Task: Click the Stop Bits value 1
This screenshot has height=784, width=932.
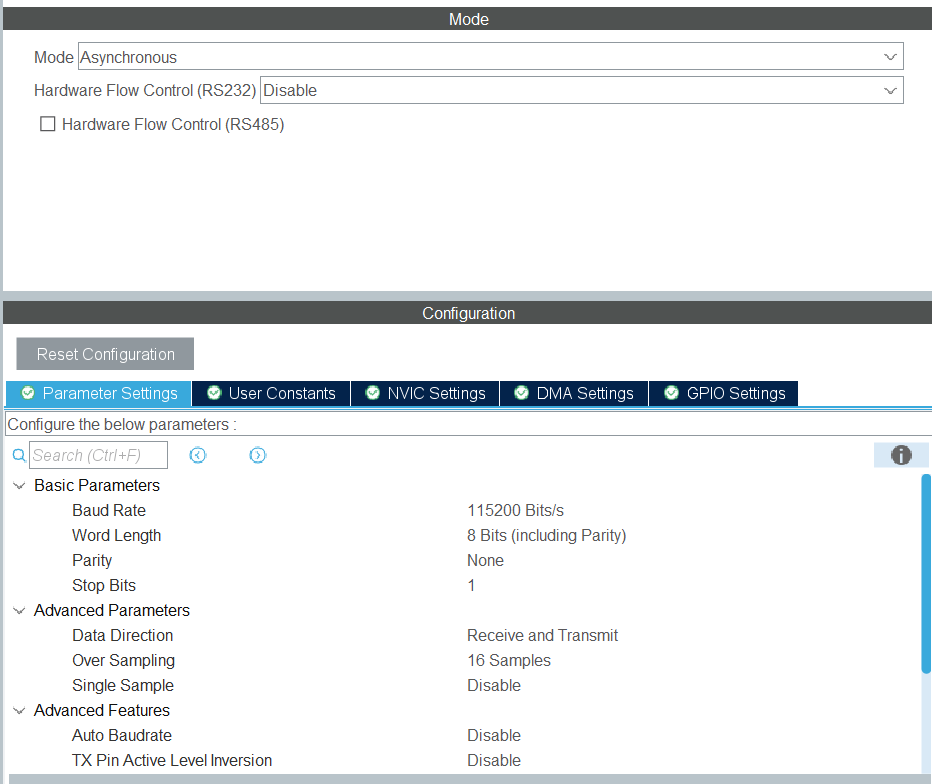Action: click(x=471, y=585)
